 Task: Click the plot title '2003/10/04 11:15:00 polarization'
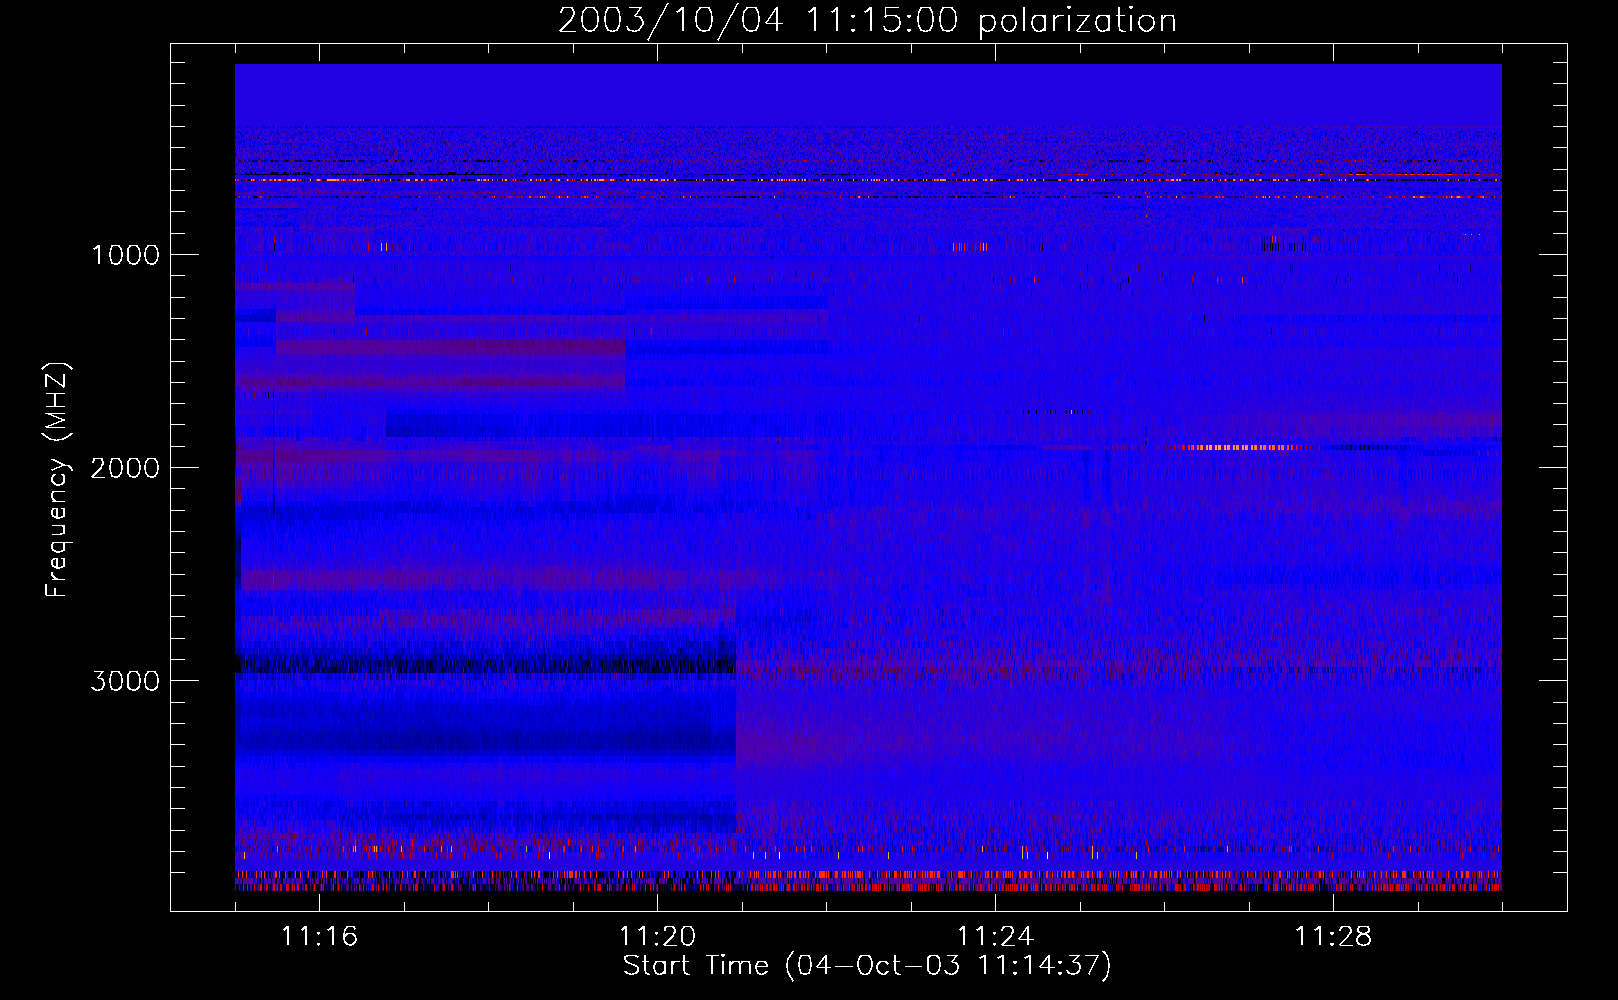867,21
